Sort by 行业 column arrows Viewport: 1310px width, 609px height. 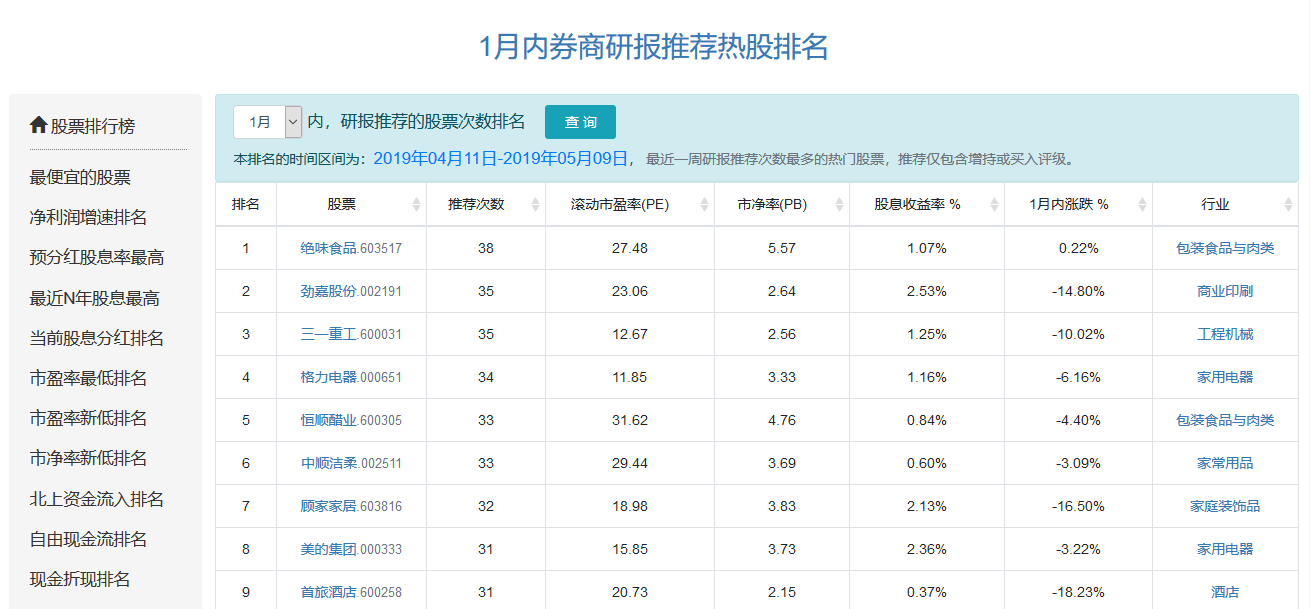[1288, 204]
